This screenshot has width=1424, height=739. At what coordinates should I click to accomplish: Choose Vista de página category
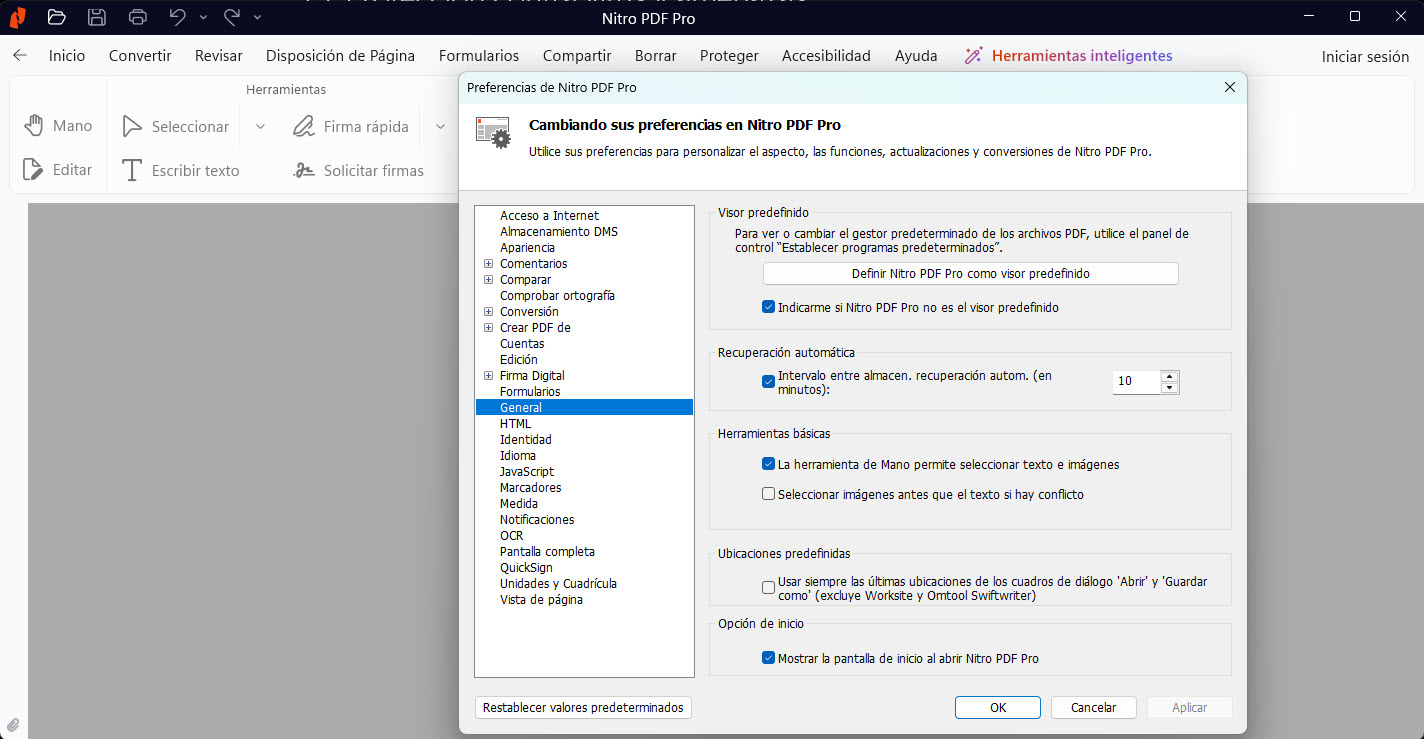coord(541,600)
